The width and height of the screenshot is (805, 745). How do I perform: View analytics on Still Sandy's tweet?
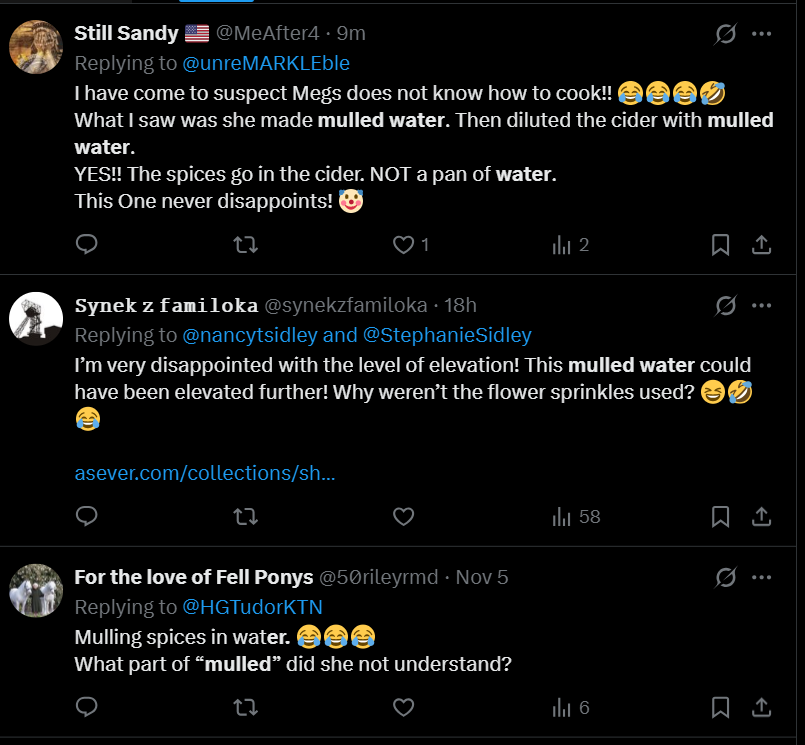(x=562, y=244)
